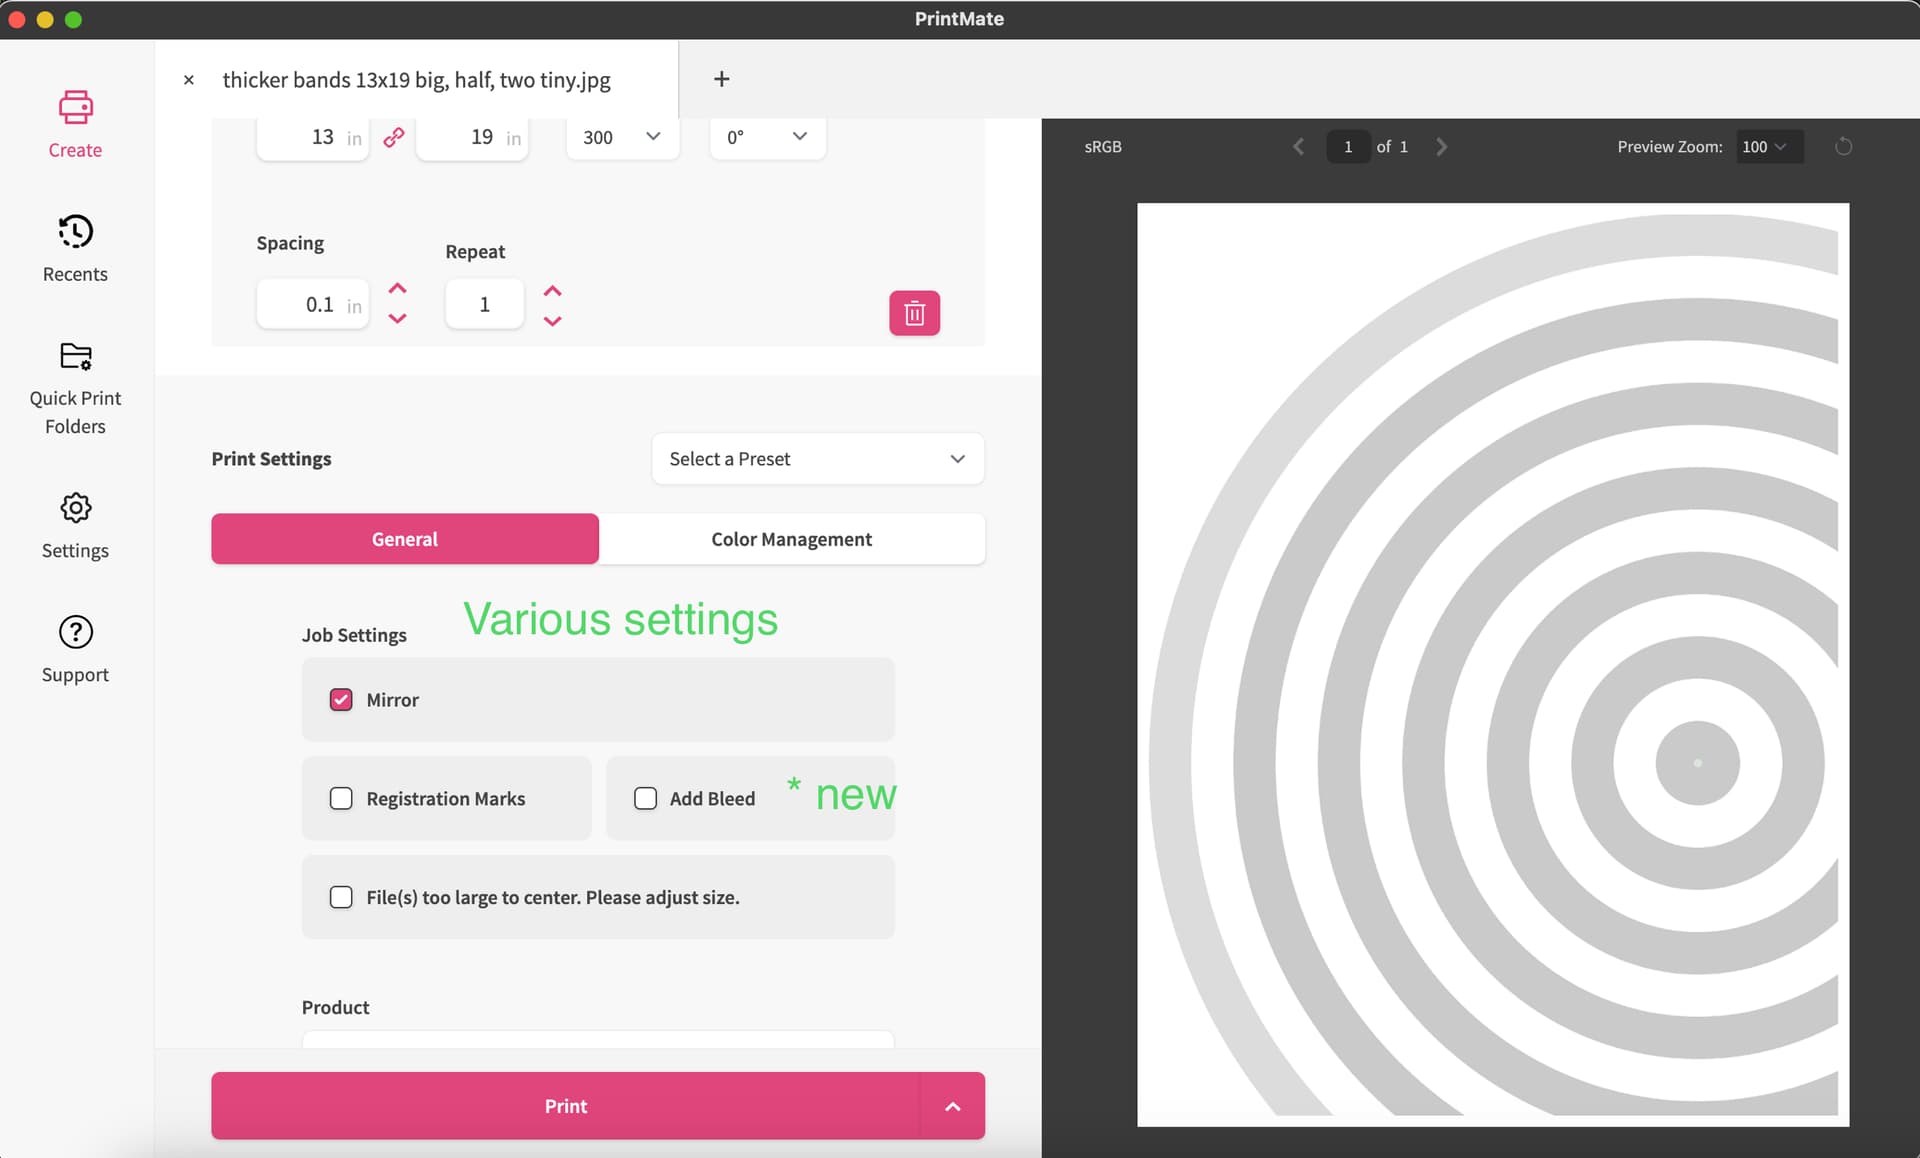Viewport: 1920px width, 1158px height.
Task: Open the Preview Zoom 100 dropdown
Action: coord(1769,147)
